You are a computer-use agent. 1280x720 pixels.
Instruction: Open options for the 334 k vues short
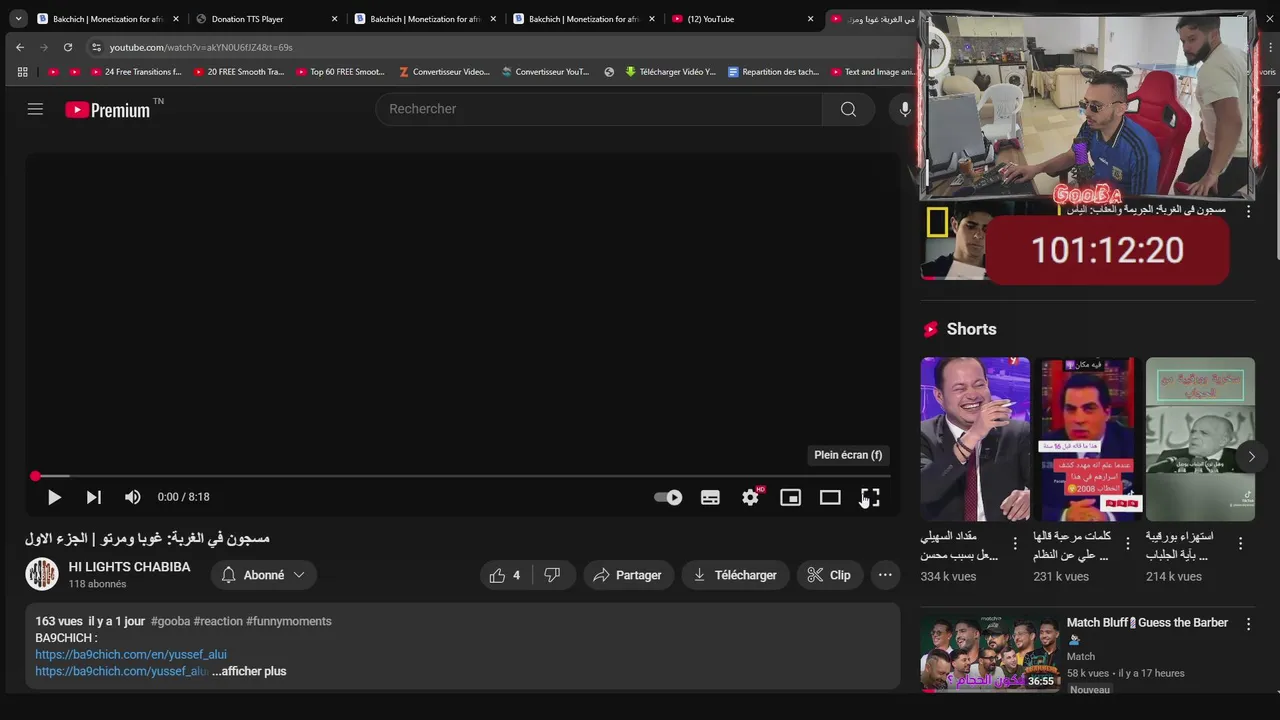[1015, 544]
